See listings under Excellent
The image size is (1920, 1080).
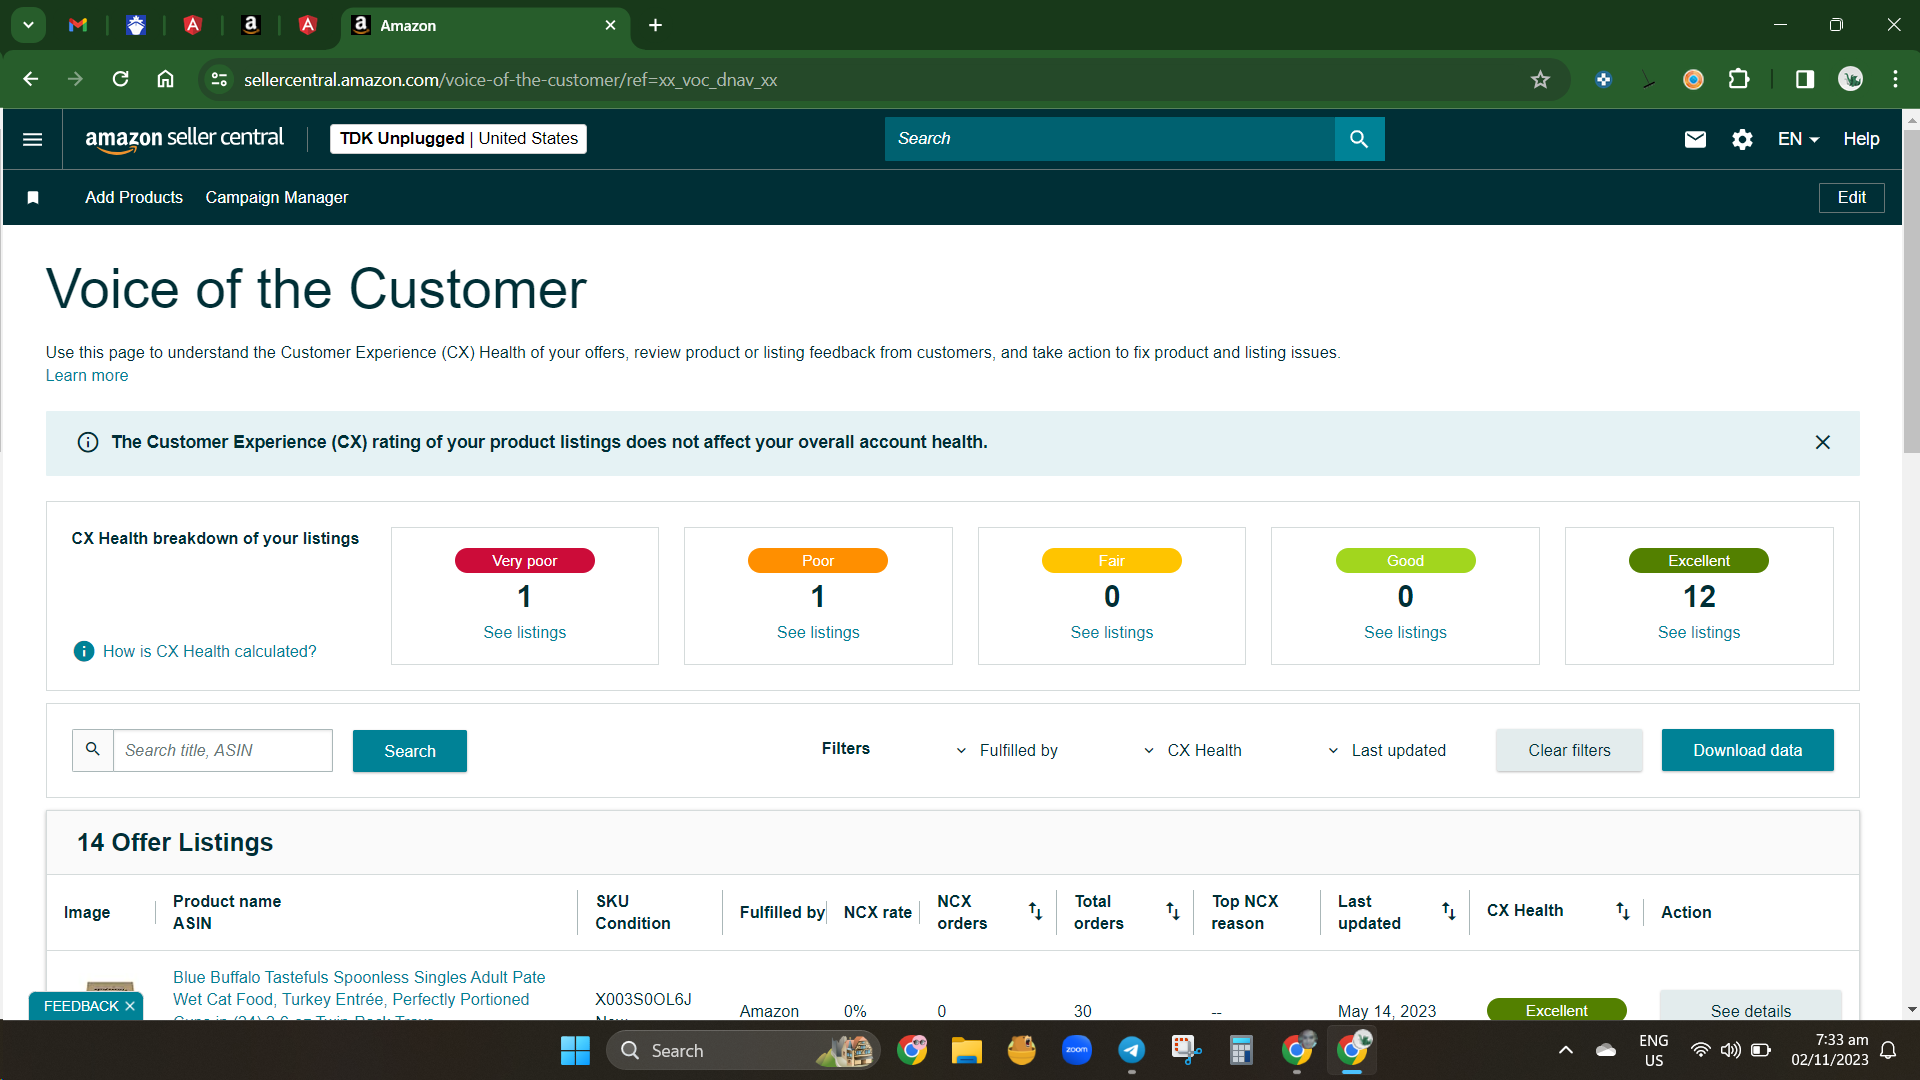click(x=1698, y=632)
